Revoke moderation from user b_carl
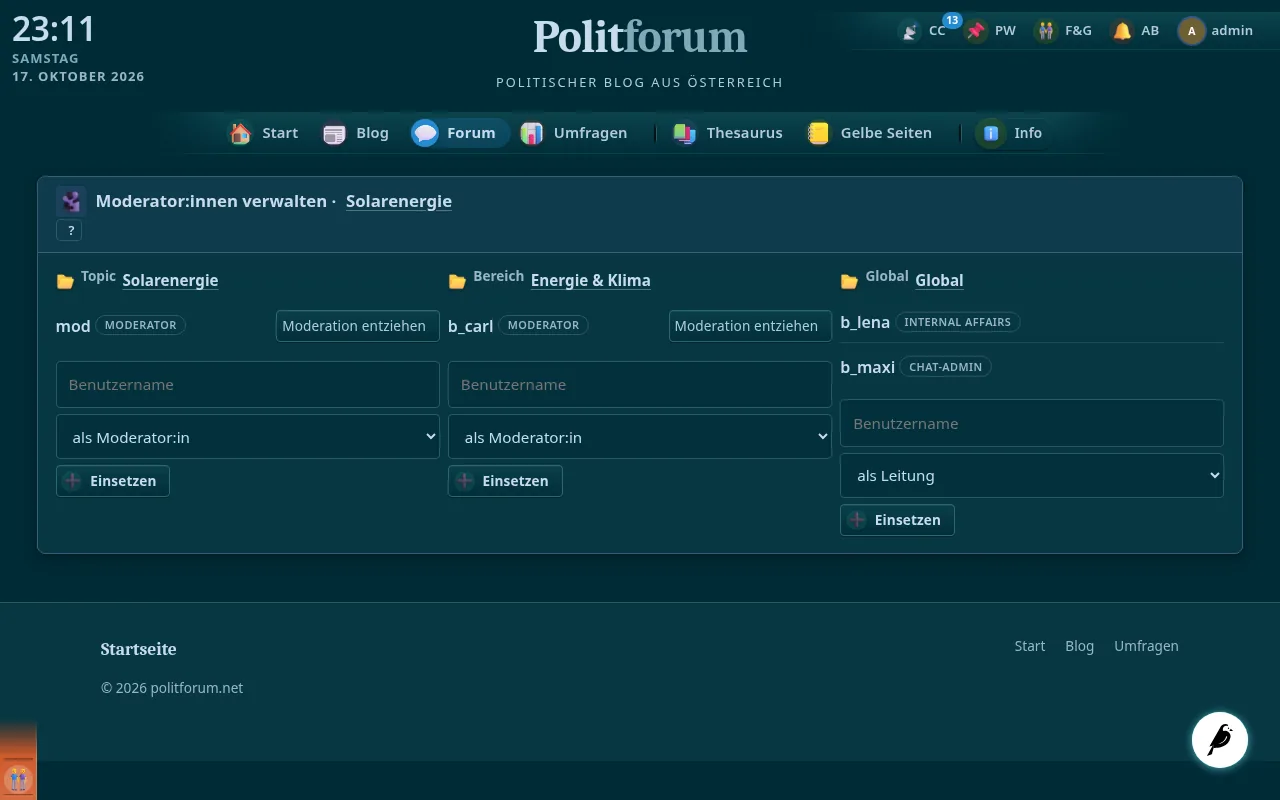This screenshot has width=1280, height=800. 750,326
